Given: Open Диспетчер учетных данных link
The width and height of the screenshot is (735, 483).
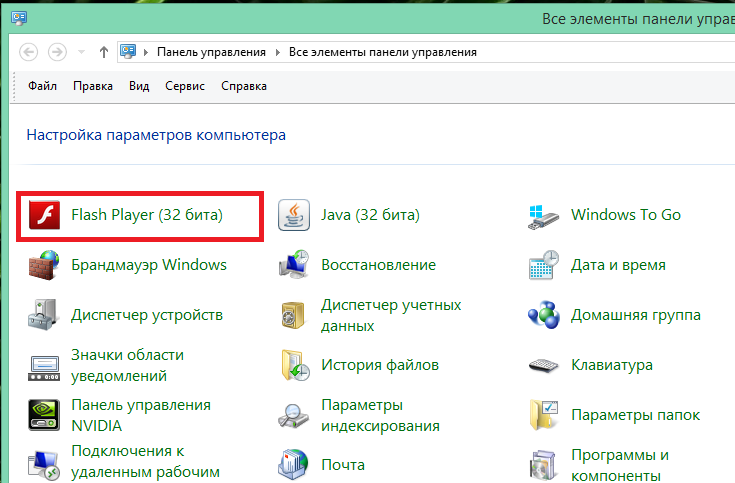Looking at the screenshot, I should [x=391, y=315].
